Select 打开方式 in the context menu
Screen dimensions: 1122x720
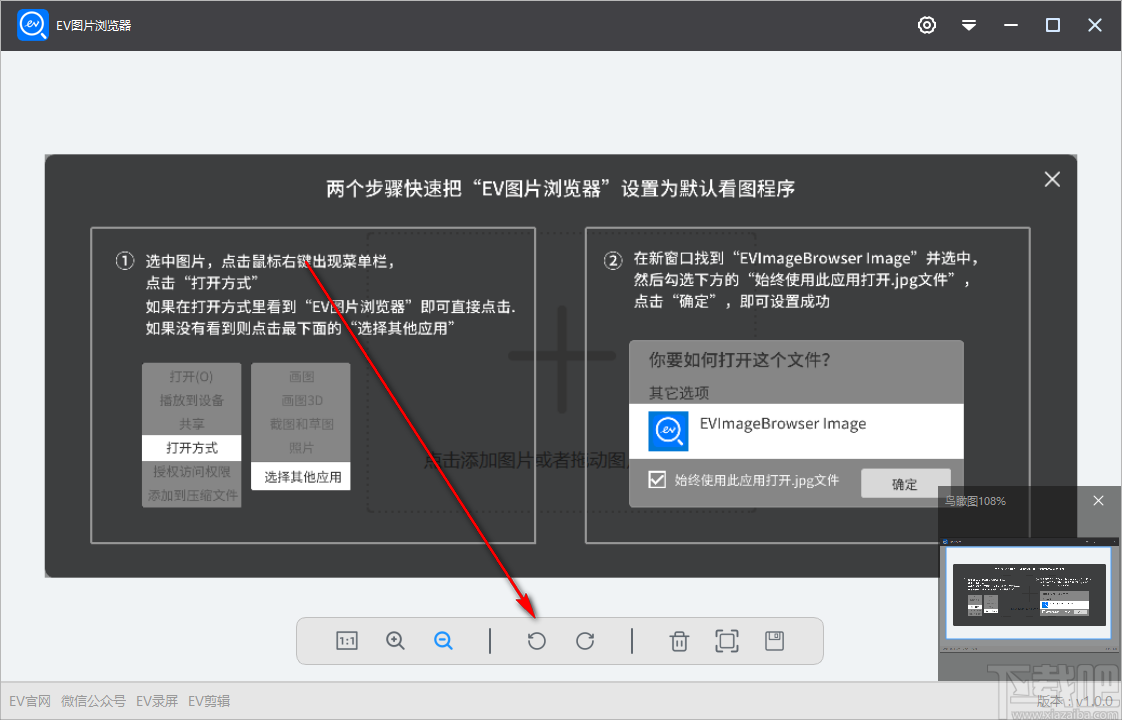click(x=191, y=448)
